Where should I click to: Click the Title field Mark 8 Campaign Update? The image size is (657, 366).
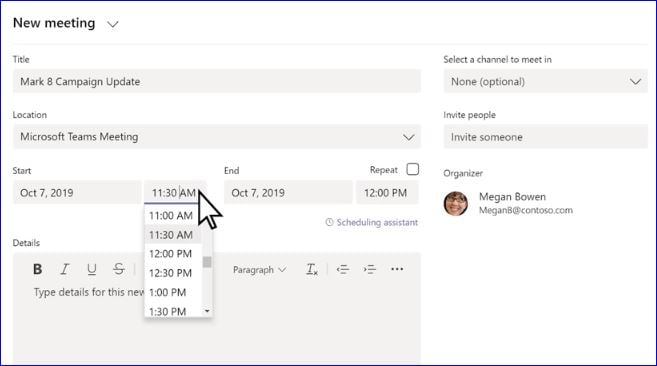217,81
